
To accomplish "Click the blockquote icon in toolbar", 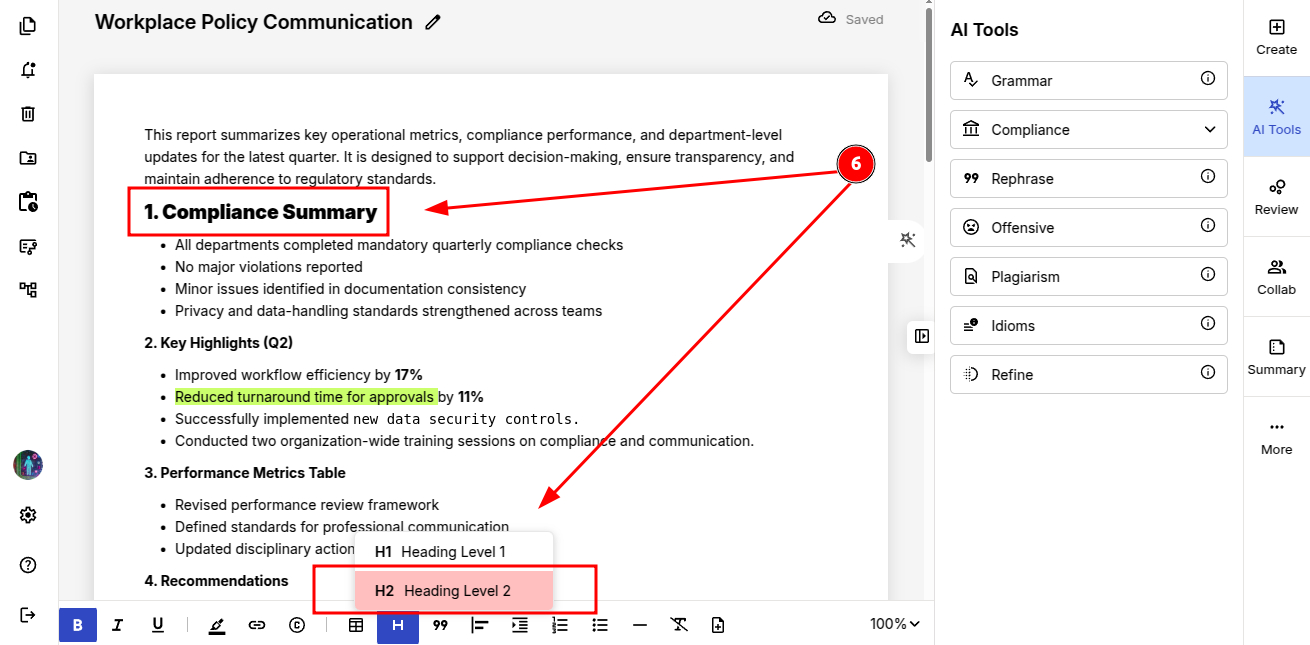I will (439, 625).
